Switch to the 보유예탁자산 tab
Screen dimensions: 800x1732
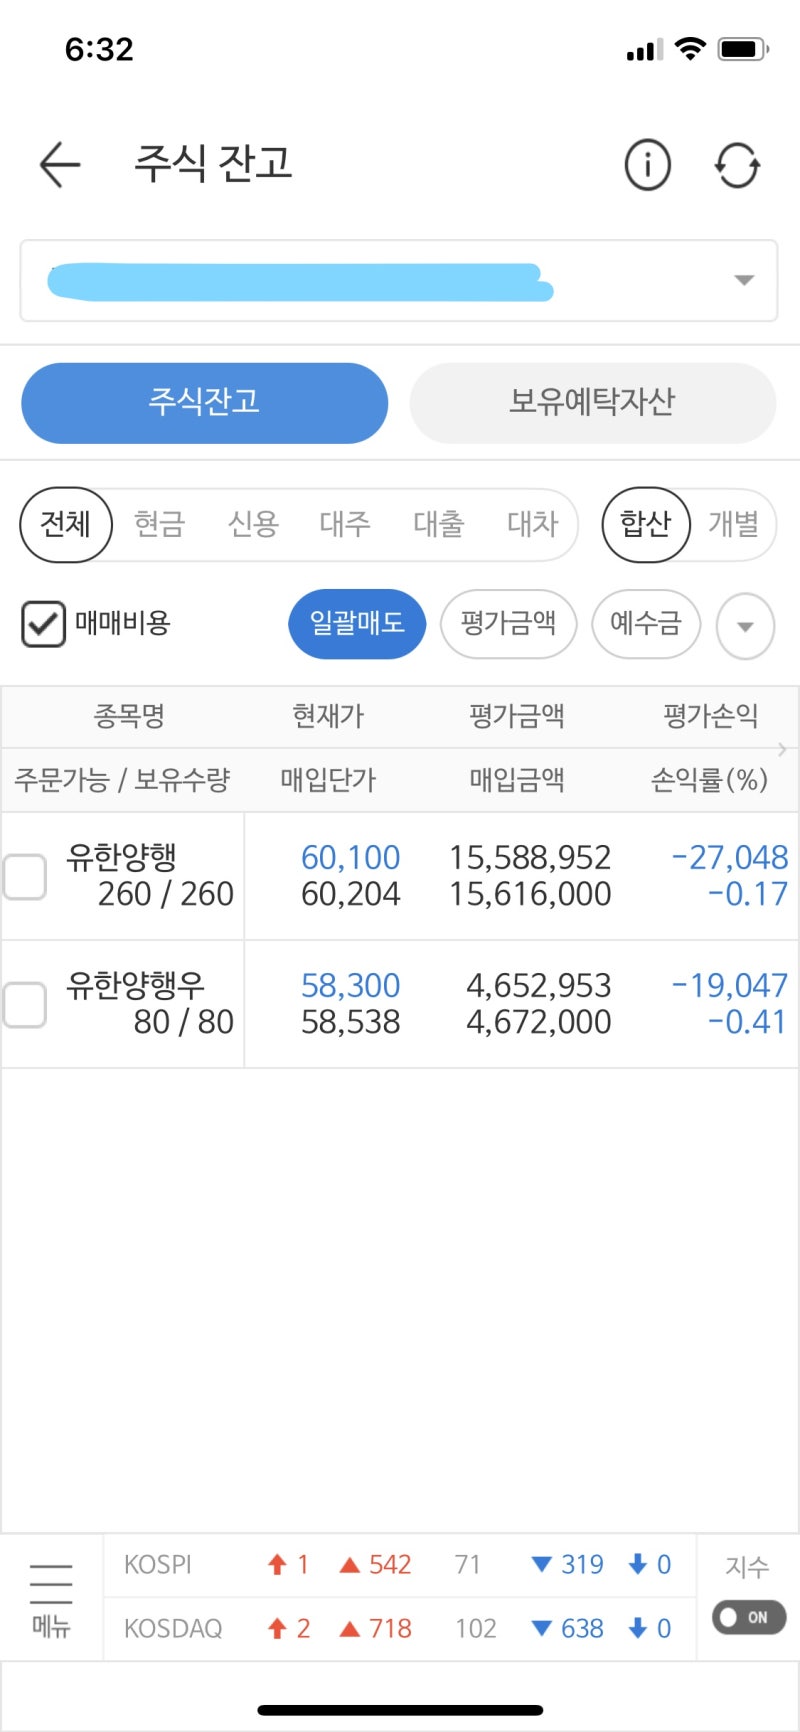tap(592, 403)
